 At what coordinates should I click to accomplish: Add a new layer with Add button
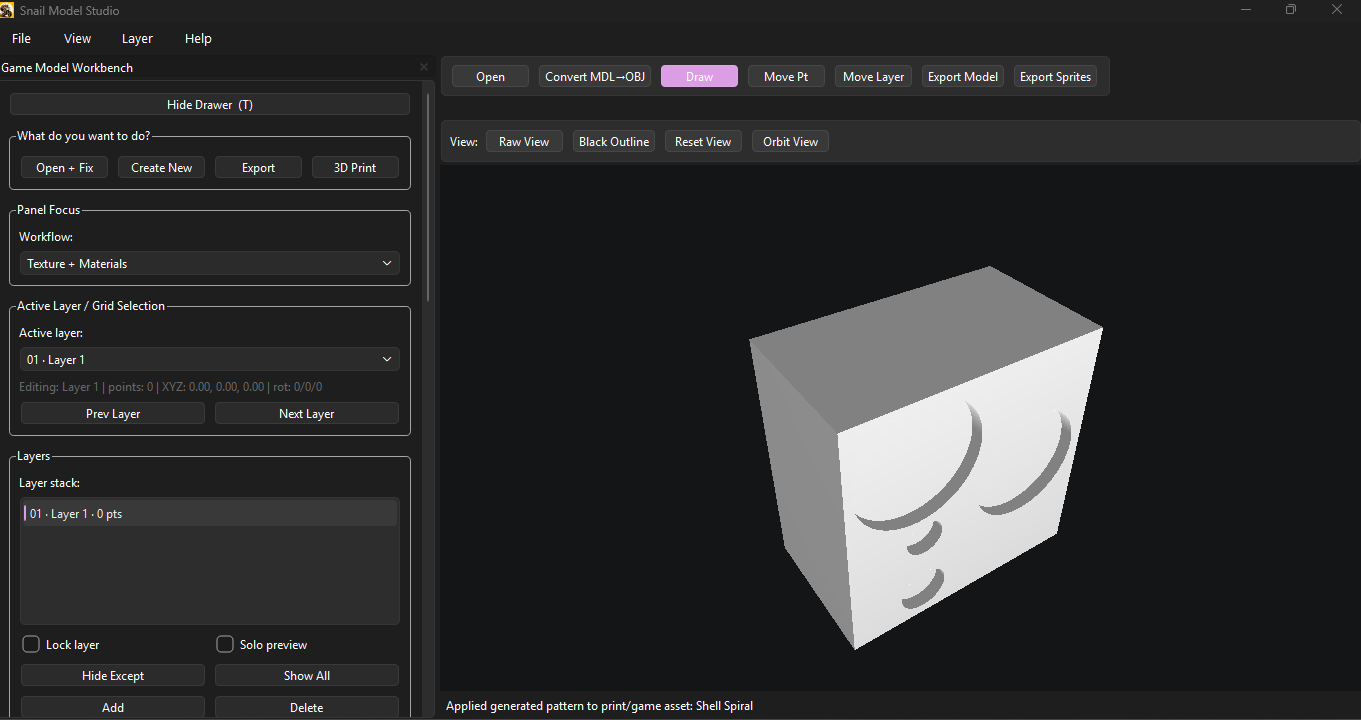tap(113, 707)
